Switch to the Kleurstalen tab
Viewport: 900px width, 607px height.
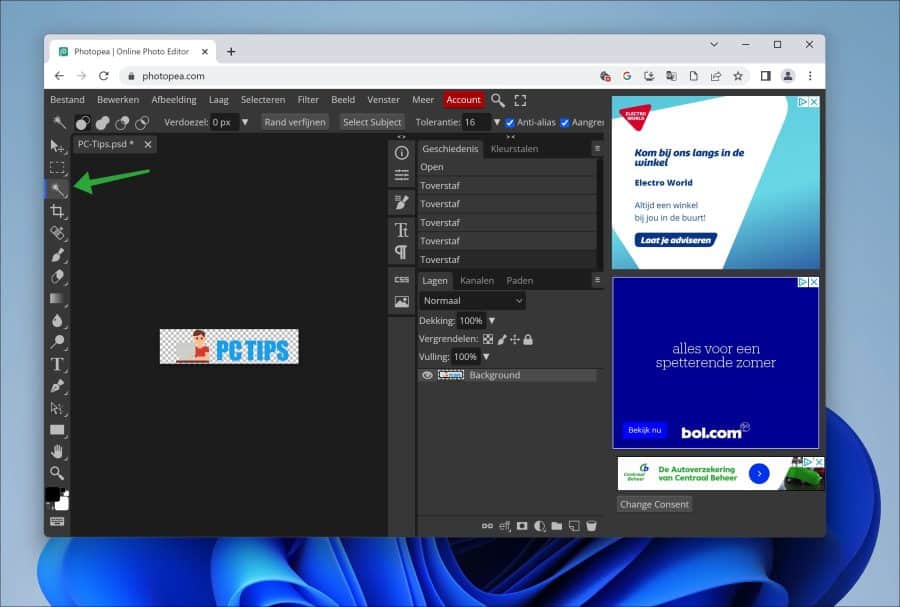pos(514,149)
